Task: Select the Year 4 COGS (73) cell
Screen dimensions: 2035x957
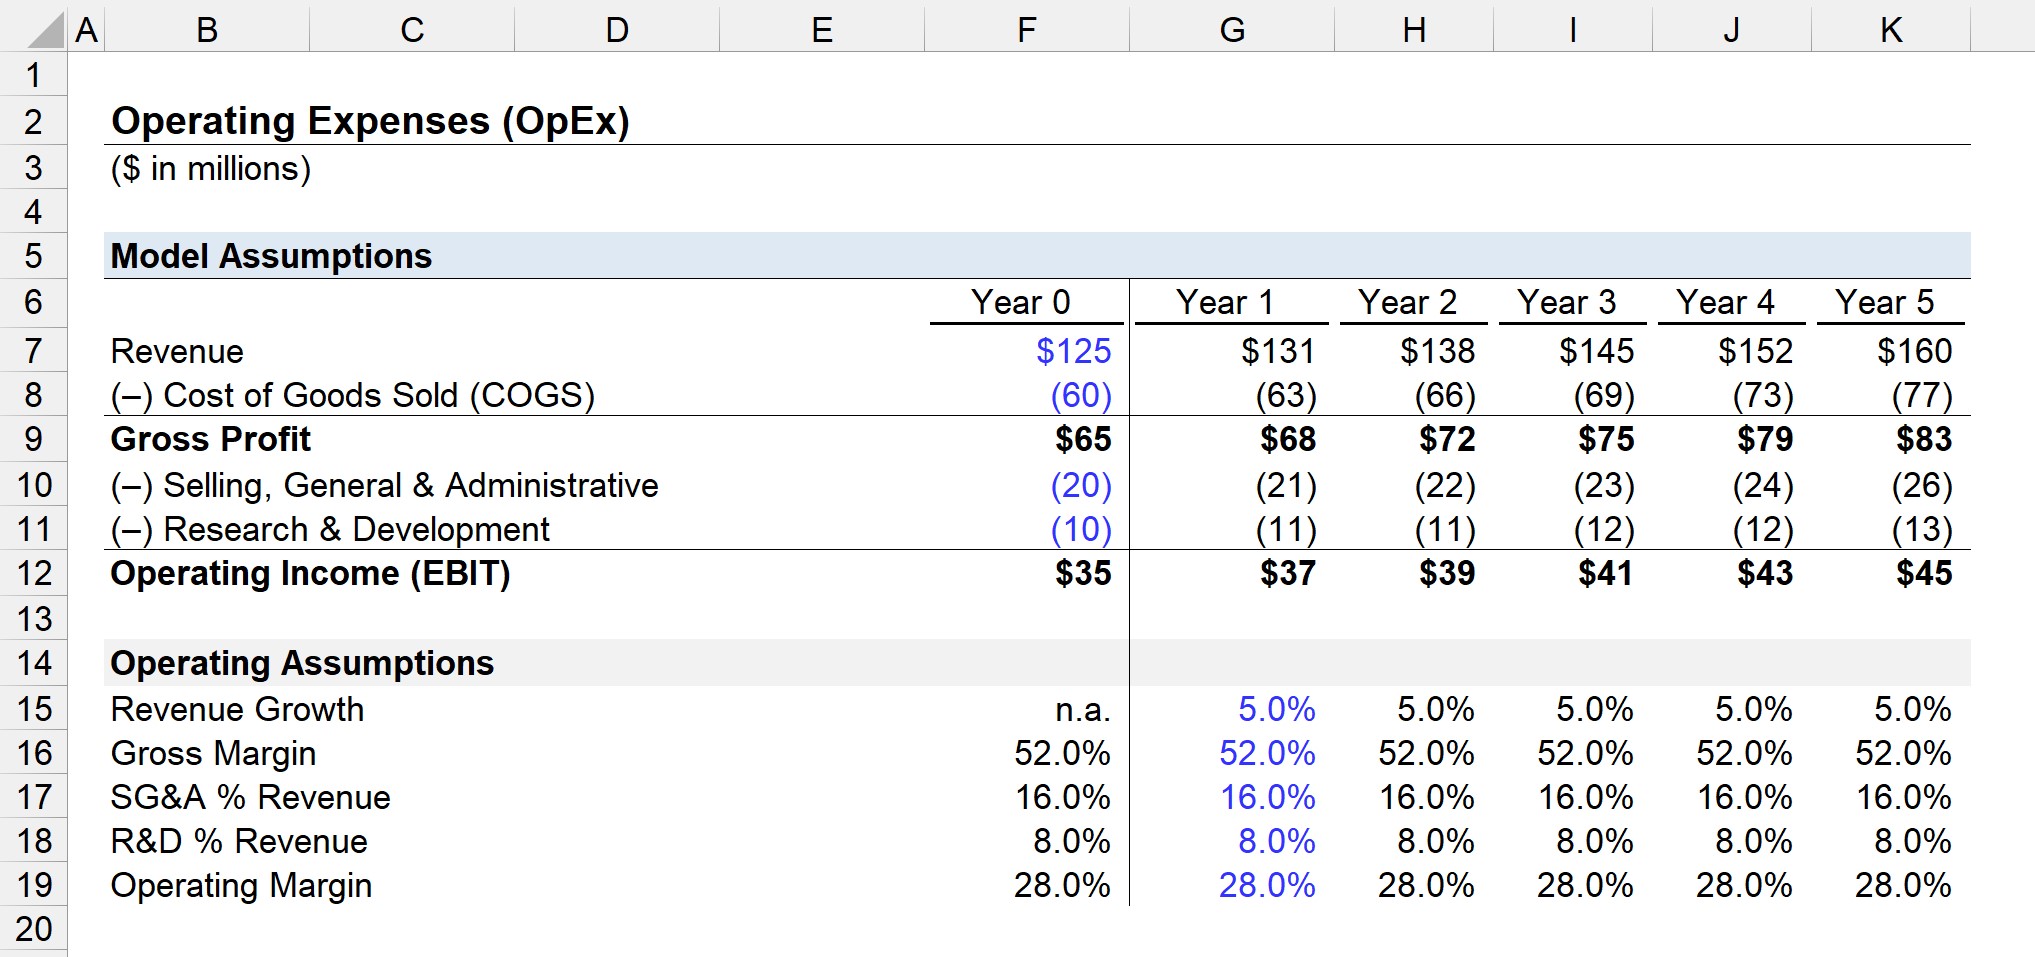Action: pyautogui.click(x=1763, y=396)
